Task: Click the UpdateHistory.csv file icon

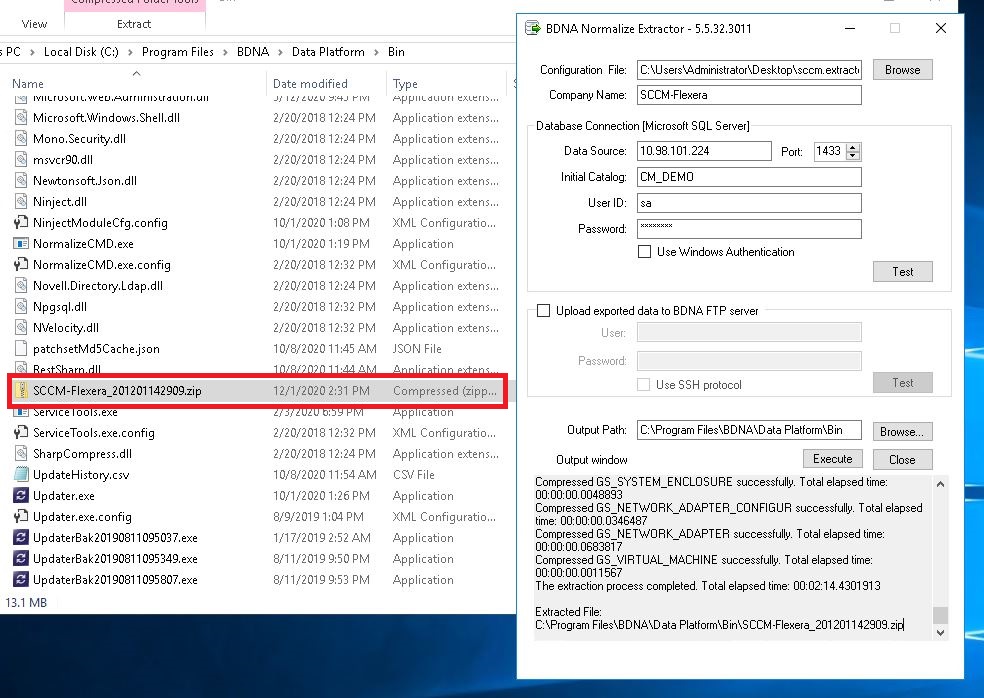Action: point(21,475)
